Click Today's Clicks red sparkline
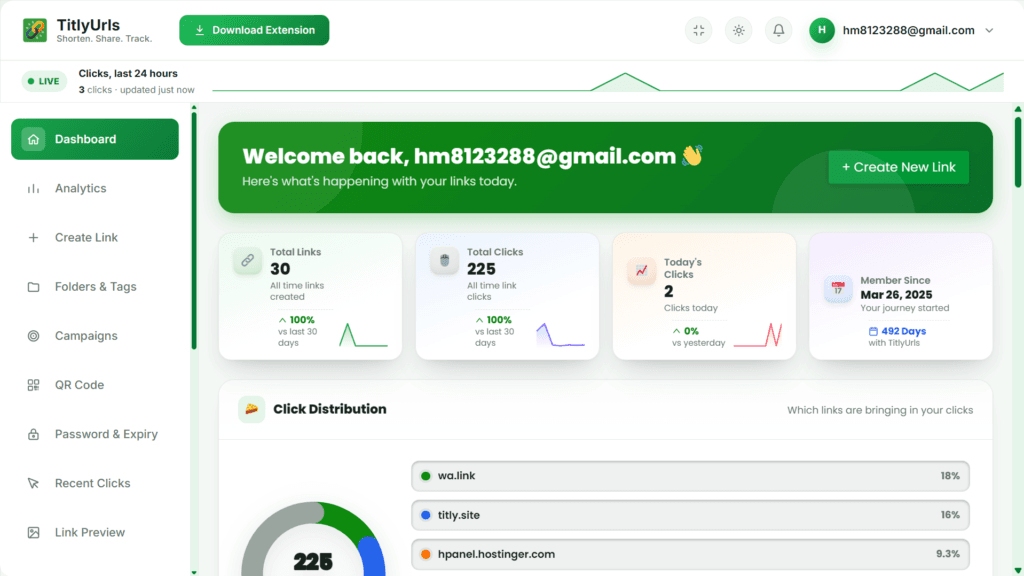 (758, 335)
